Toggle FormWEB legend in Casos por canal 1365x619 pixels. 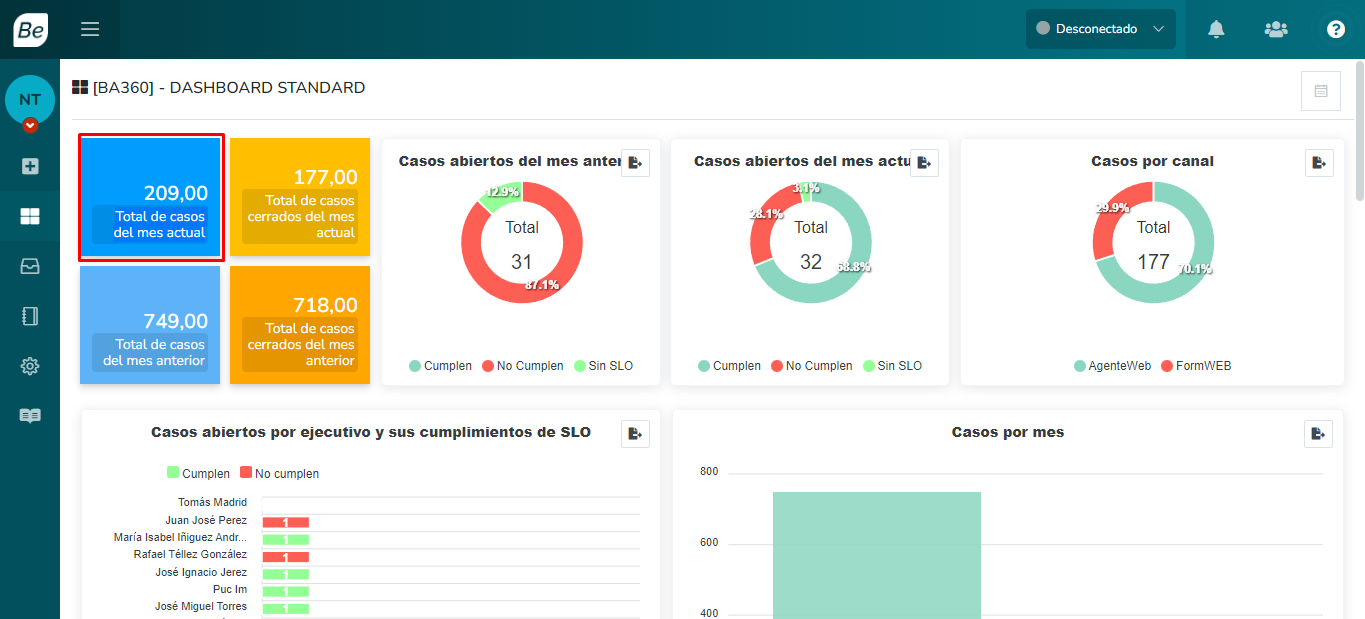1196,366
